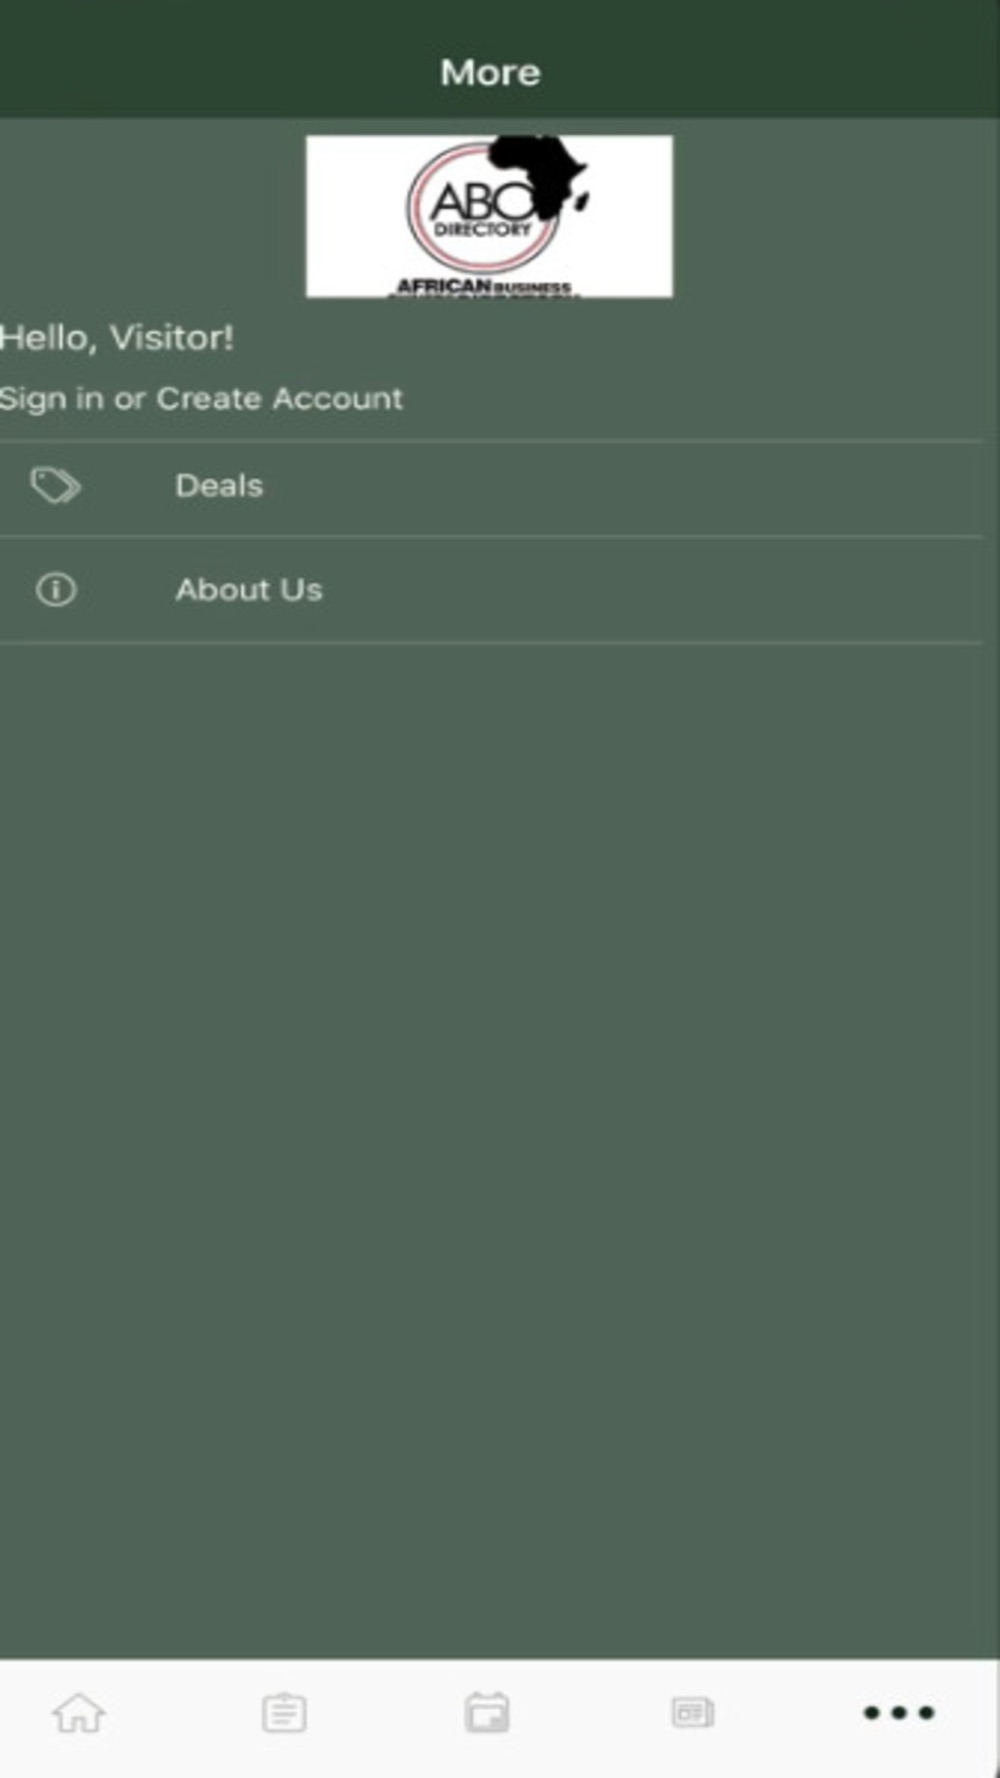This screenshot has height=1778, width=1000.
Task: Click the Create Account words
Action: 280,399
